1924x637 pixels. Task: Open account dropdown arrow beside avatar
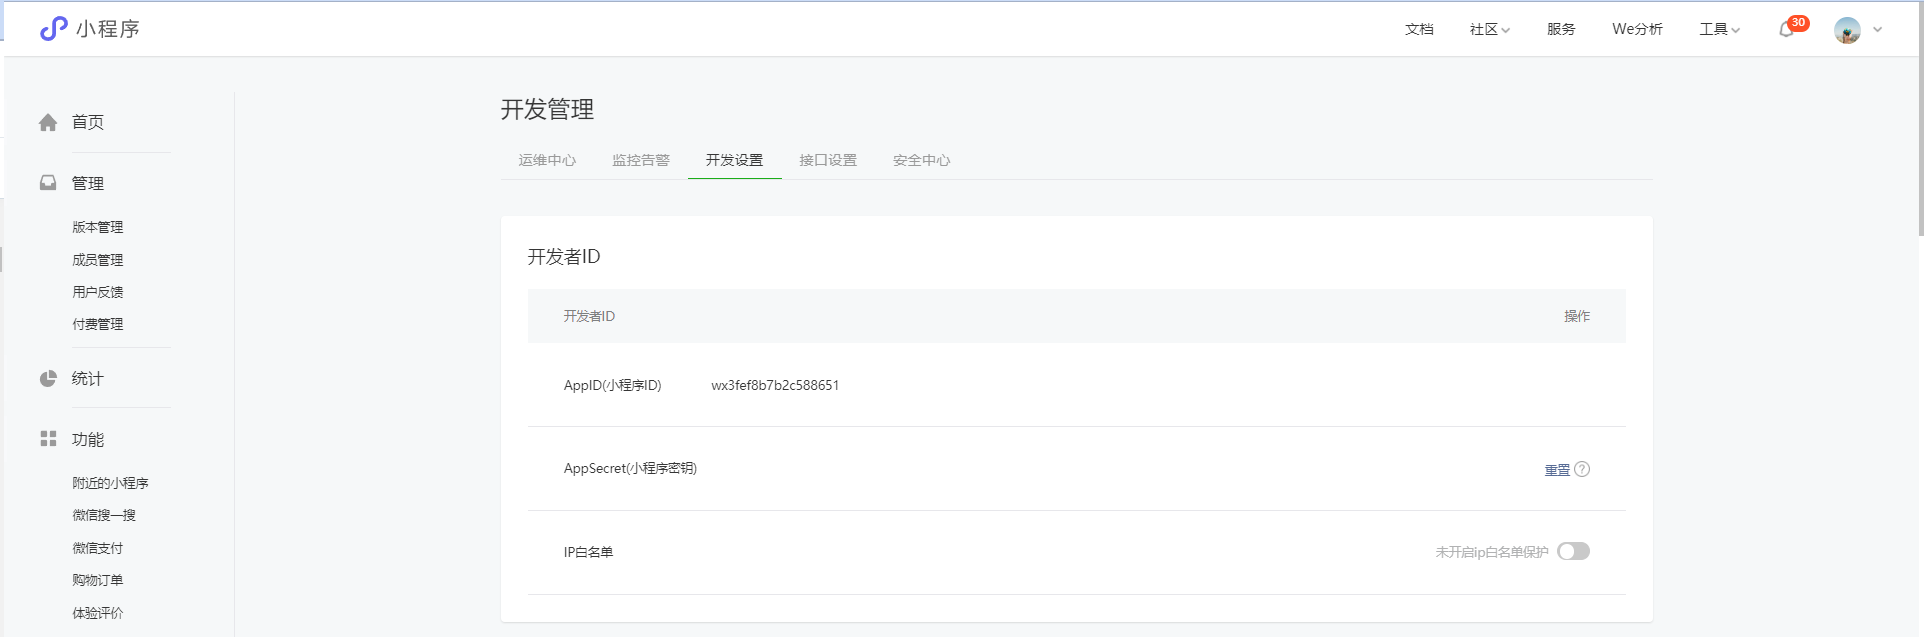coord(1878,30)
